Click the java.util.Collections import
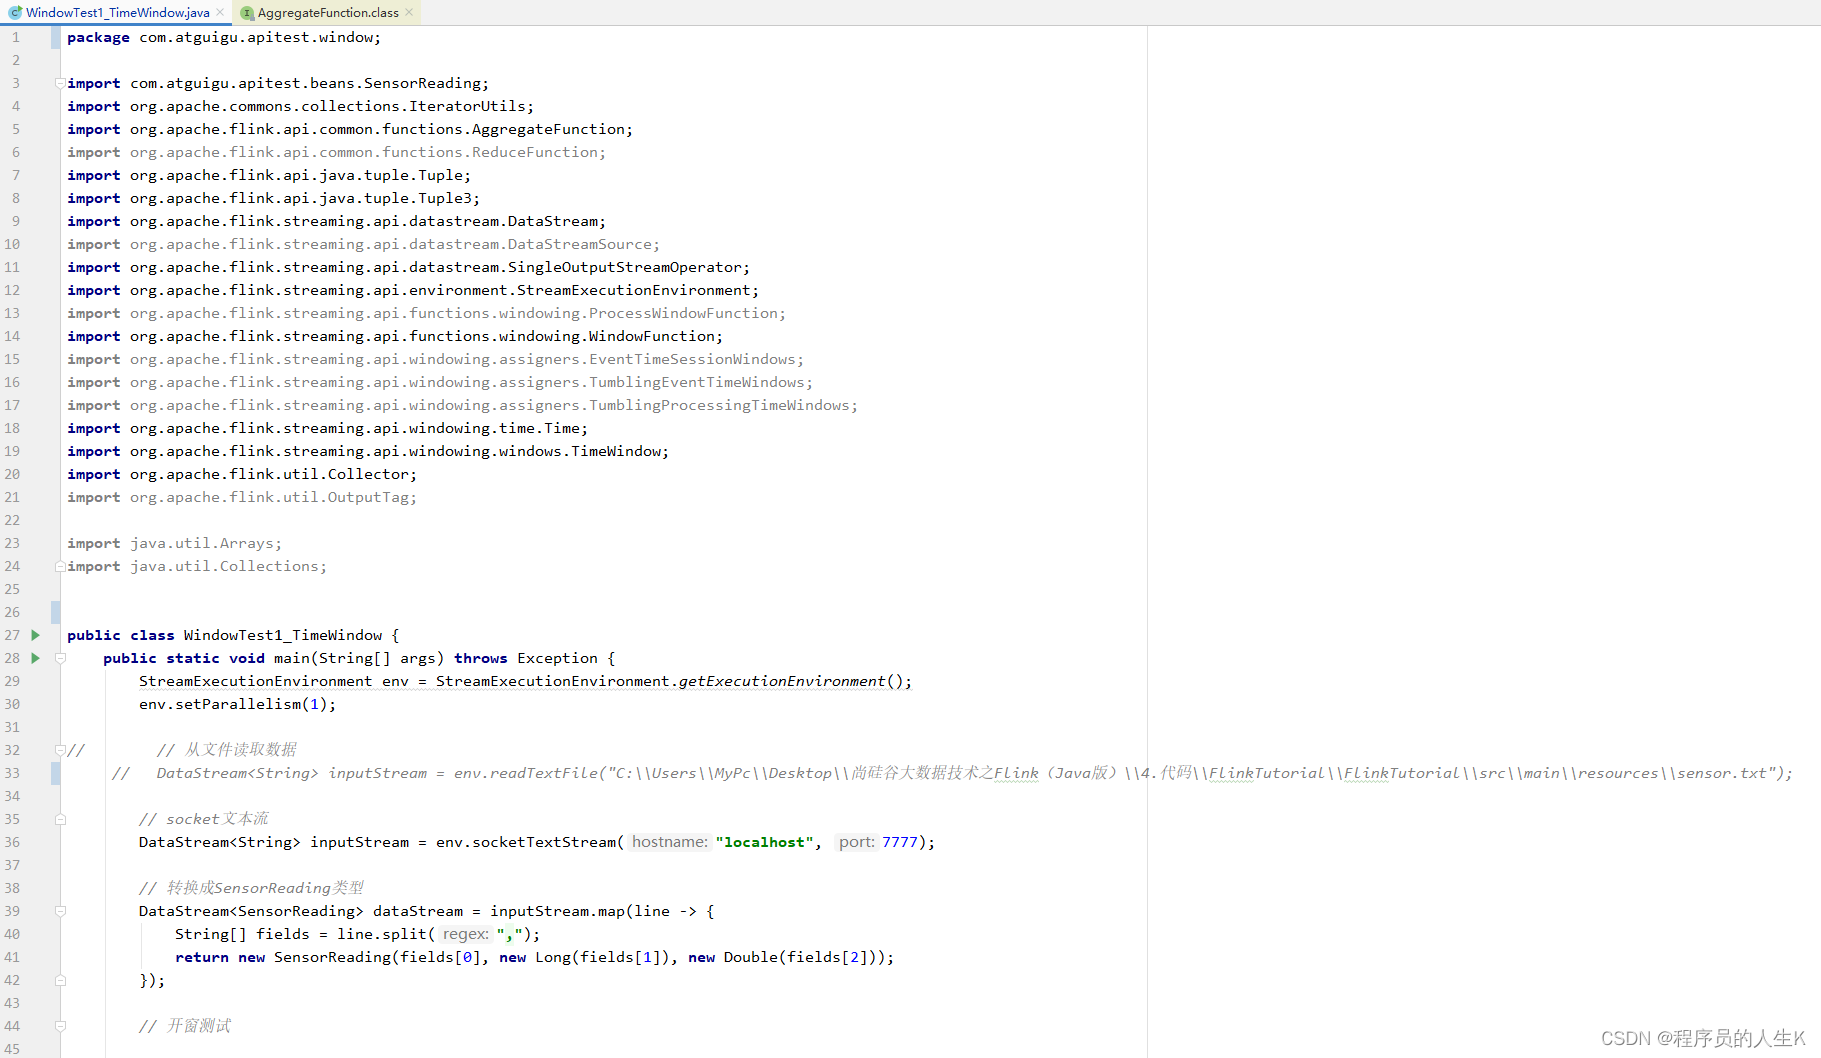Image resolution: width=1821 pixels, height=1058 pixels. point(197,566)
